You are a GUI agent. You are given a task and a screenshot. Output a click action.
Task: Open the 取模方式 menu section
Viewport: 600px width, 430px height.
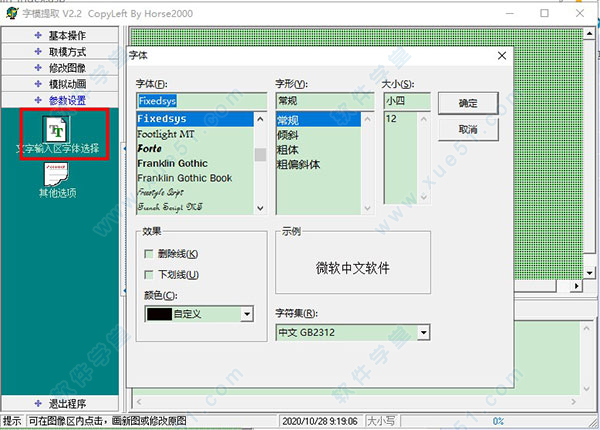[60, 52]
